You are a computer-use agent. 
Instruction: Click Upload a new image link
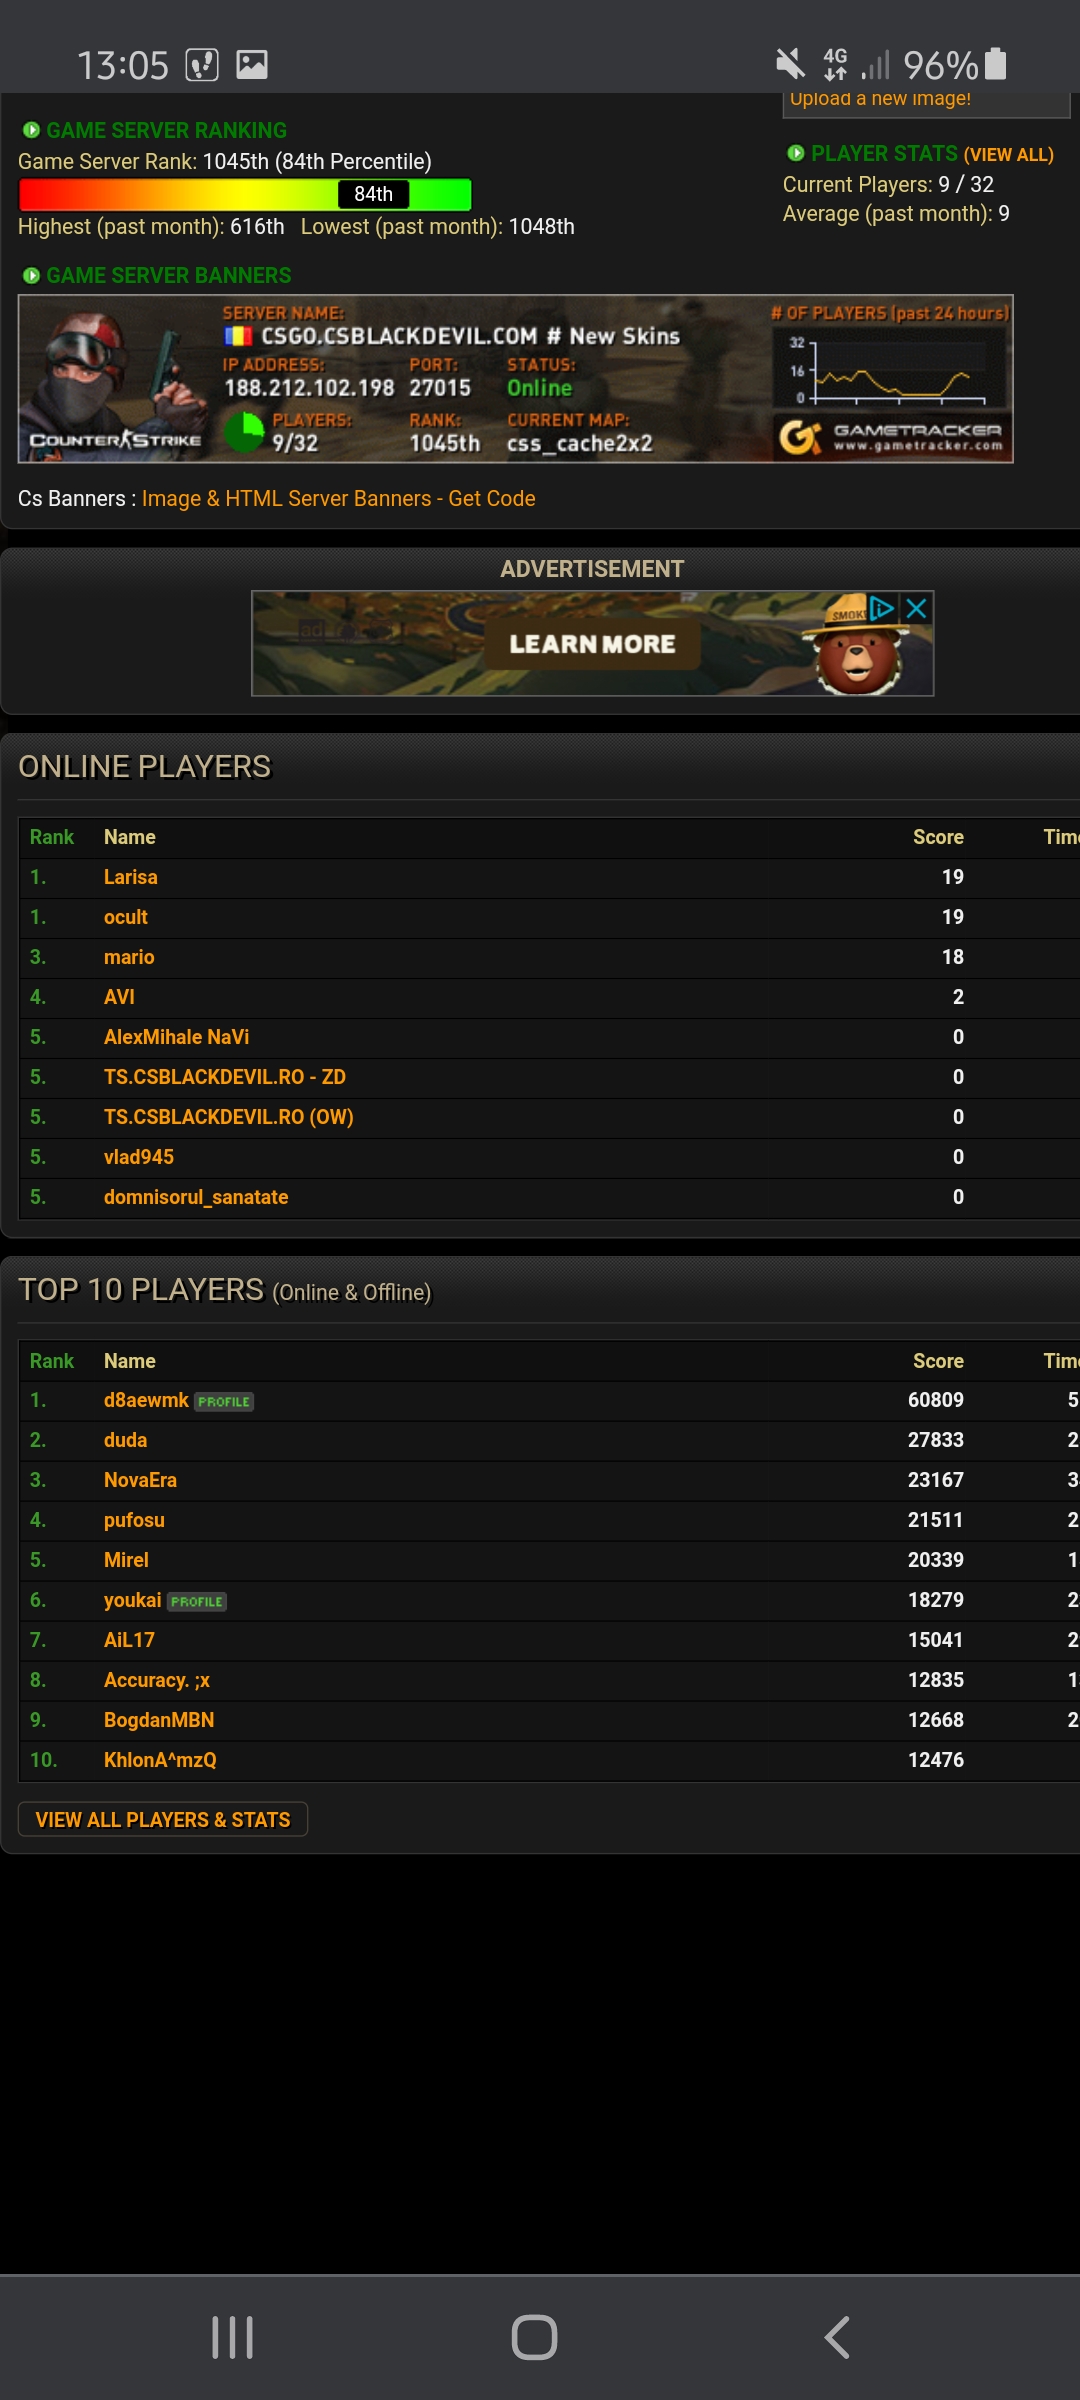(880, 99)
